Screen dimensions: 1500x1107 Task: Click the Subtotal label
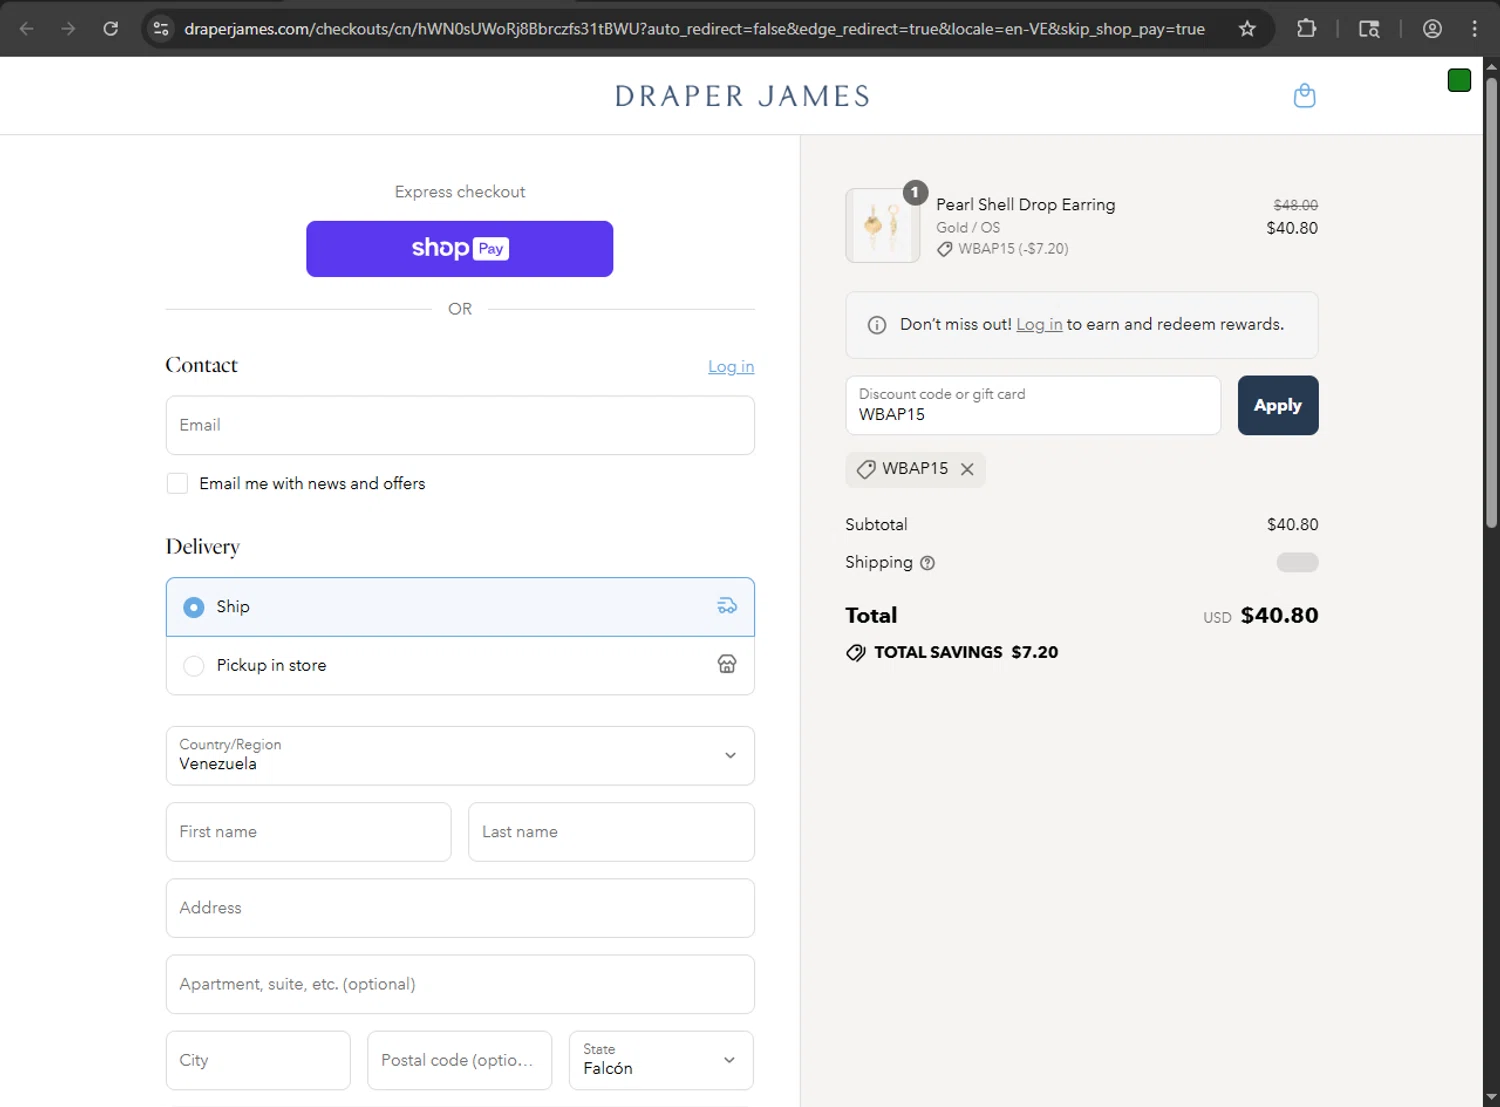coord(876,525)
